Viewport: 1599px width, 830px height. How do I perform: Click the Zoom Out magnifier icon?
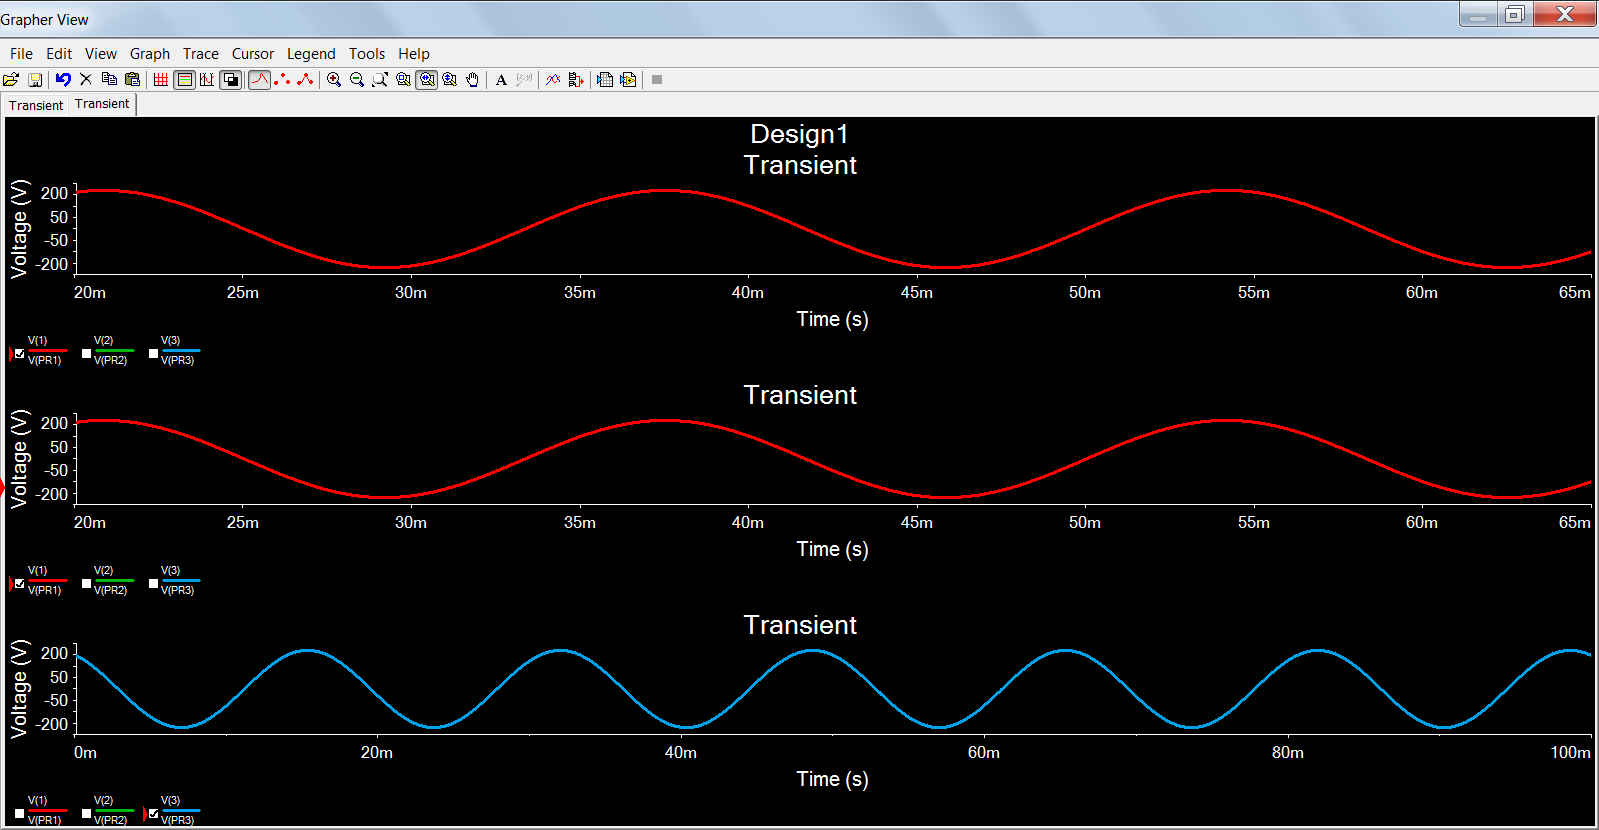tap(357, 80)
